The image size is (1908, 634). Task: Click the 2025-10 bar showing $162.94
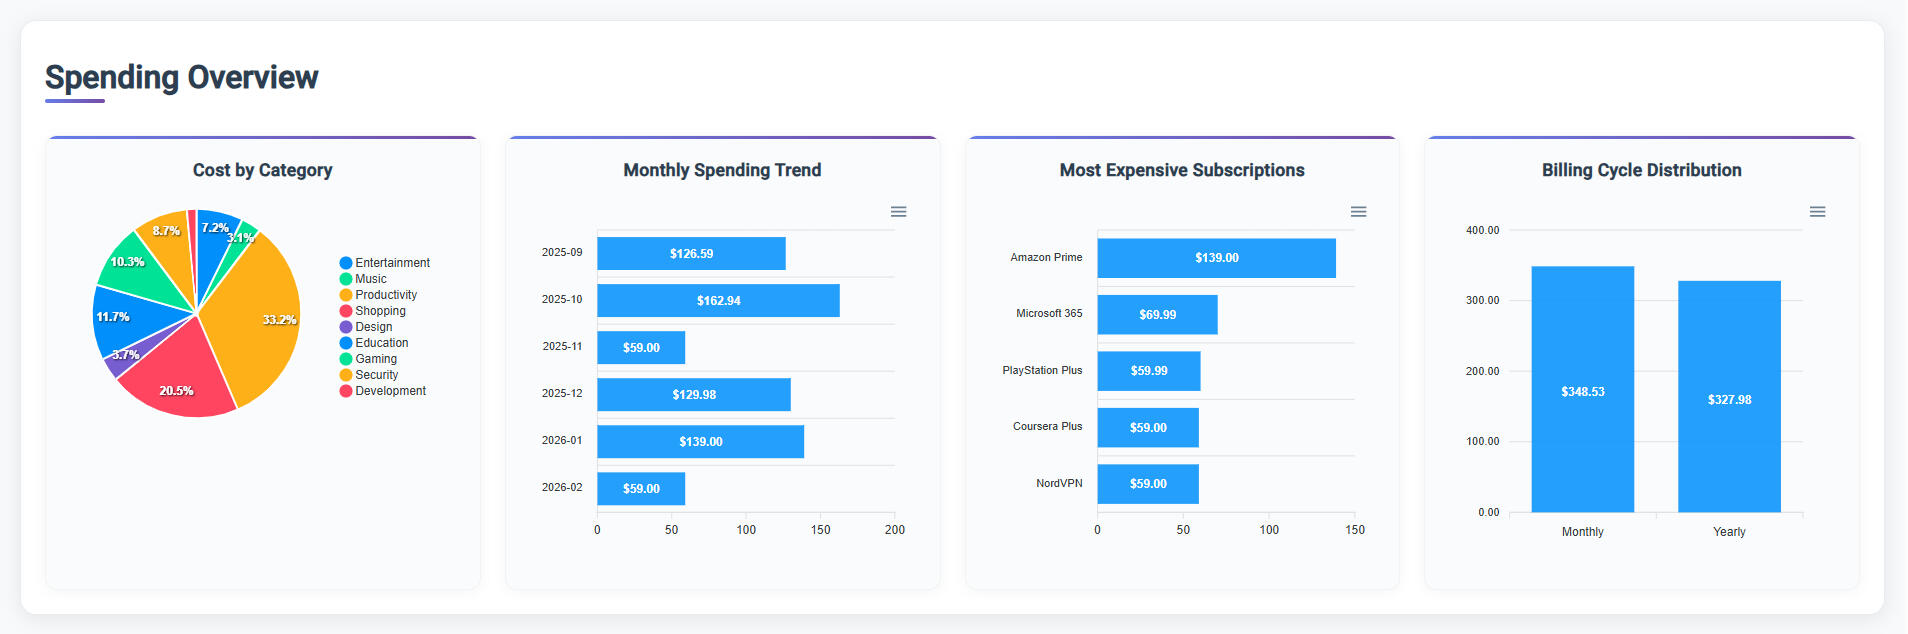point(718,301)
